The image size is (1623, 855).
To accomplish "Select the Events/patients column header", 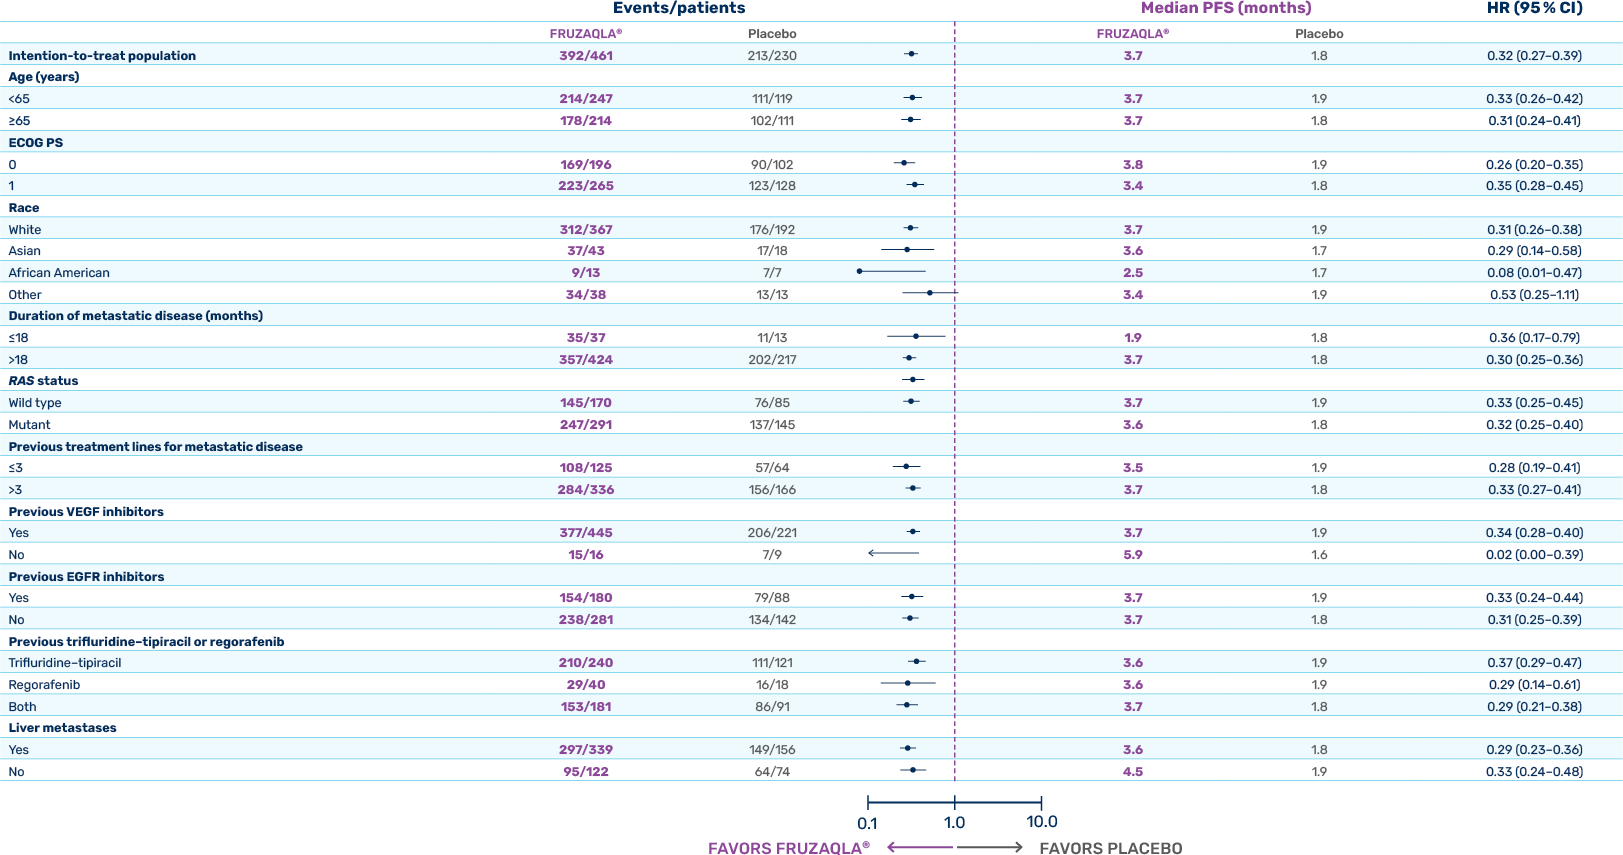I will pos(679,9).
